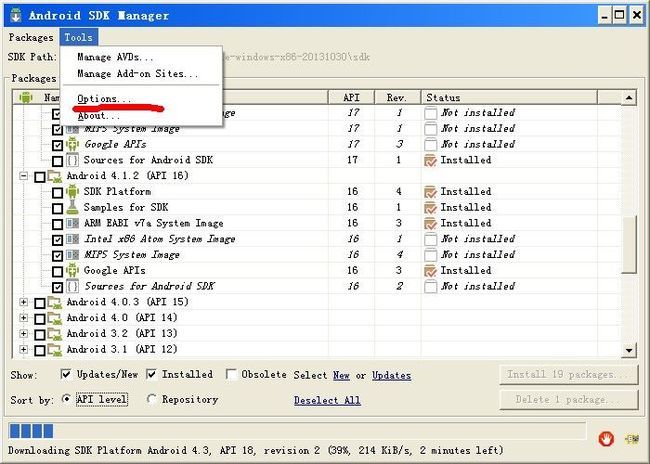This screenshot has width=650, height=464.
Task: Click MIPS System Image API 17 icon
Action: [x=73, y=129]
